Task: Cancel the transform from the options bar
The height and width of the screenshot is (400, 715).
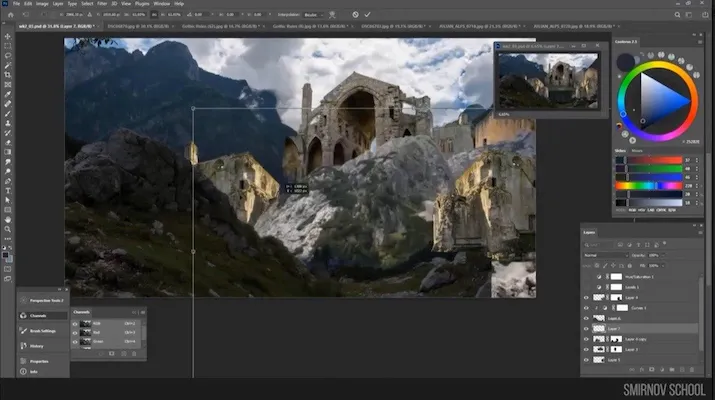Action: coord(354,15)
